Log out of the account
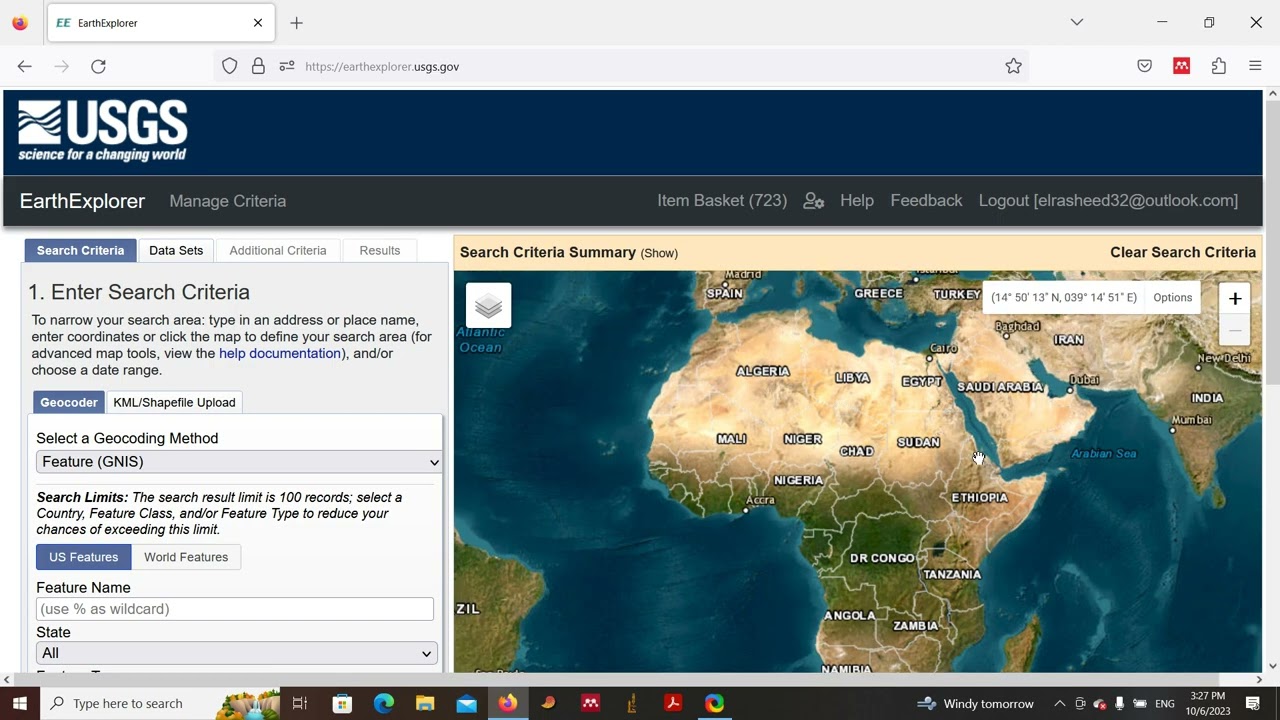1280x720 pixels. (1108, 201)
